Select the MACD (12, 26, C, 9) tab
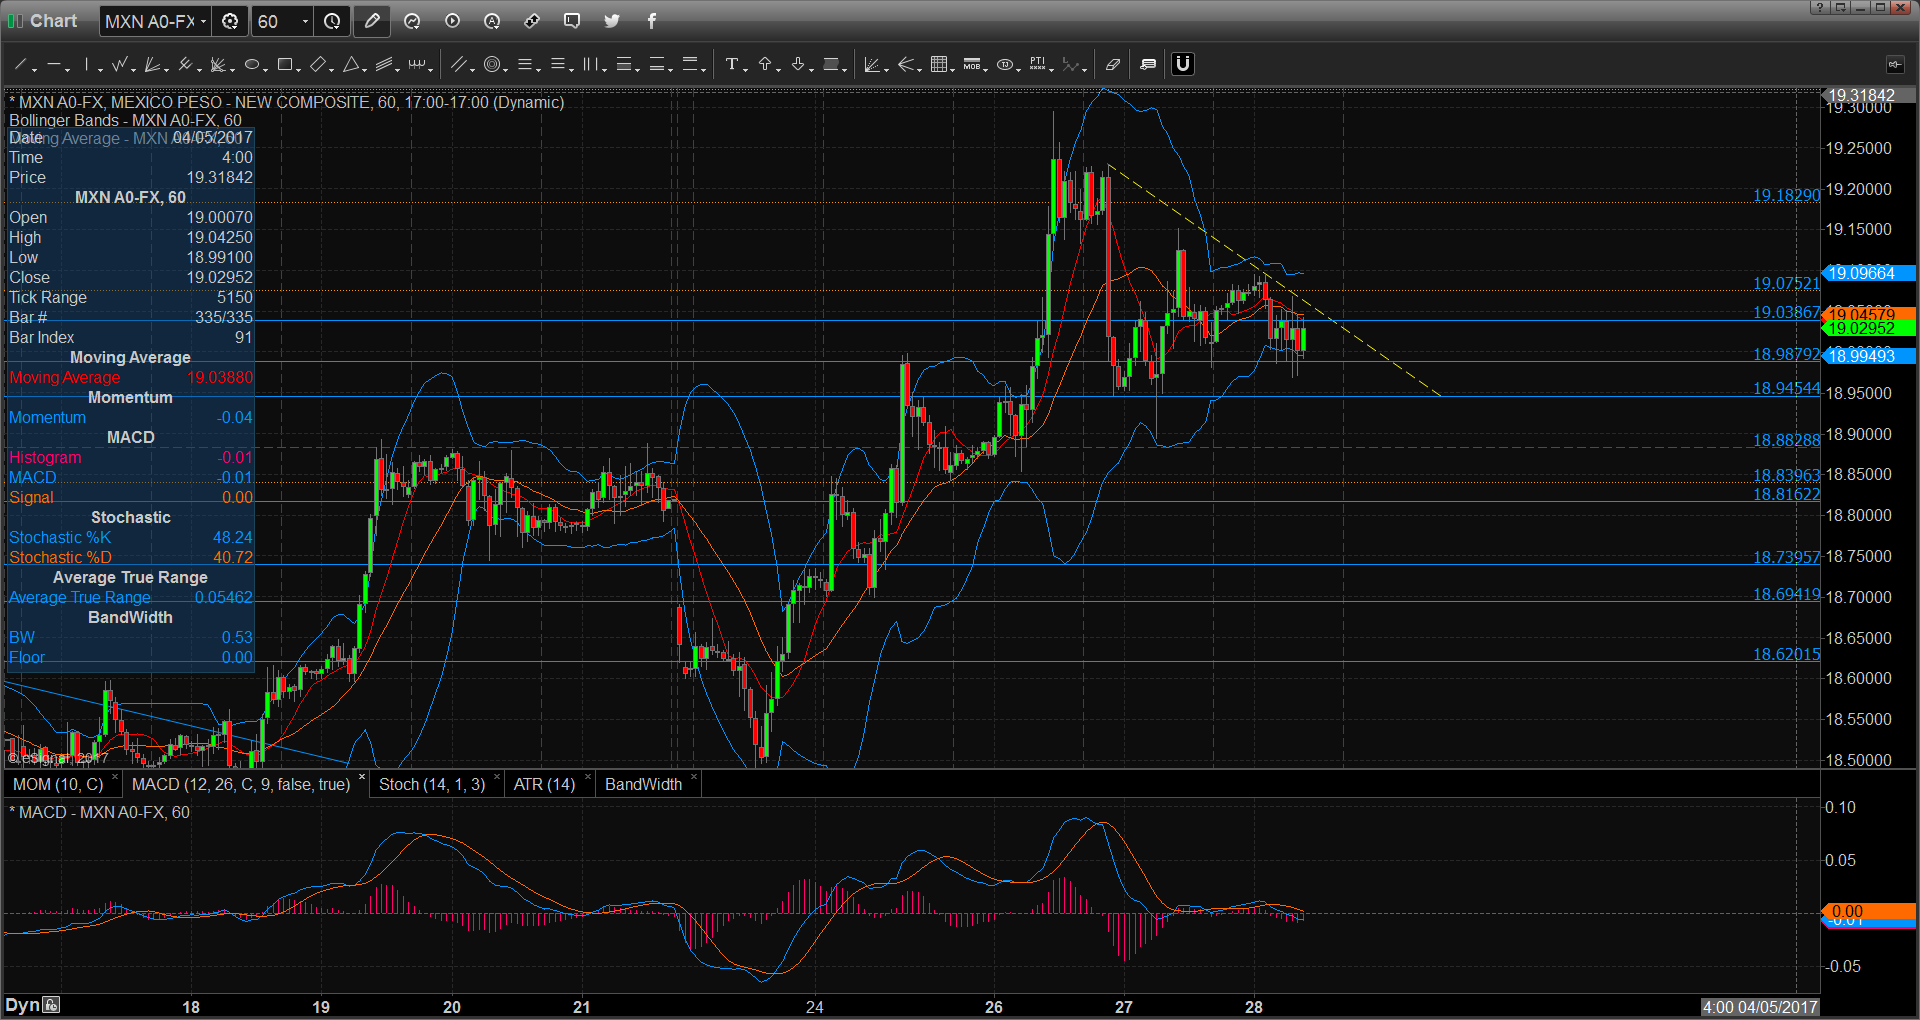Viewport: 1920px width, 1020px height. point(241,785)
